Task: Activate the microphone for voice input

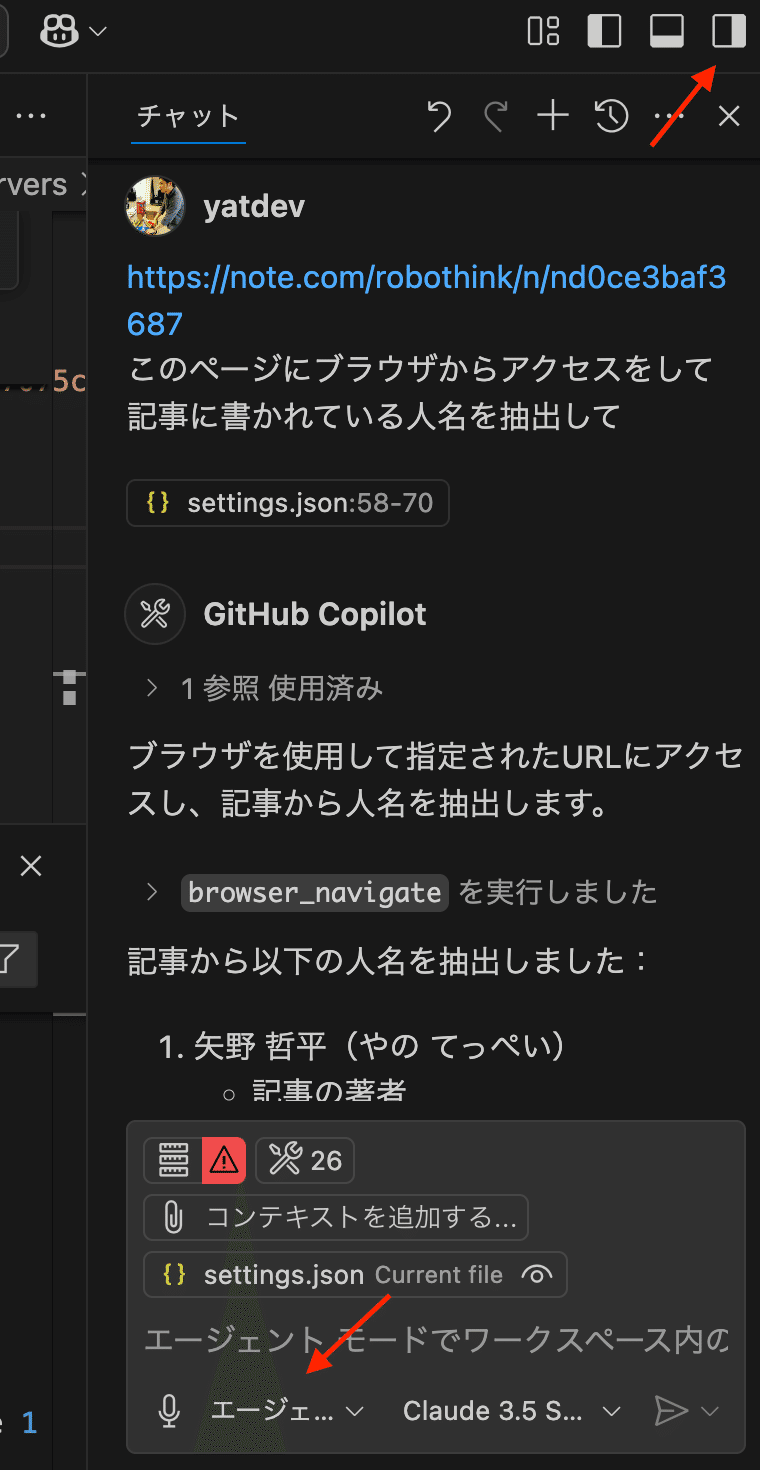Action: pyautogui.click(x=168, y=1411)
